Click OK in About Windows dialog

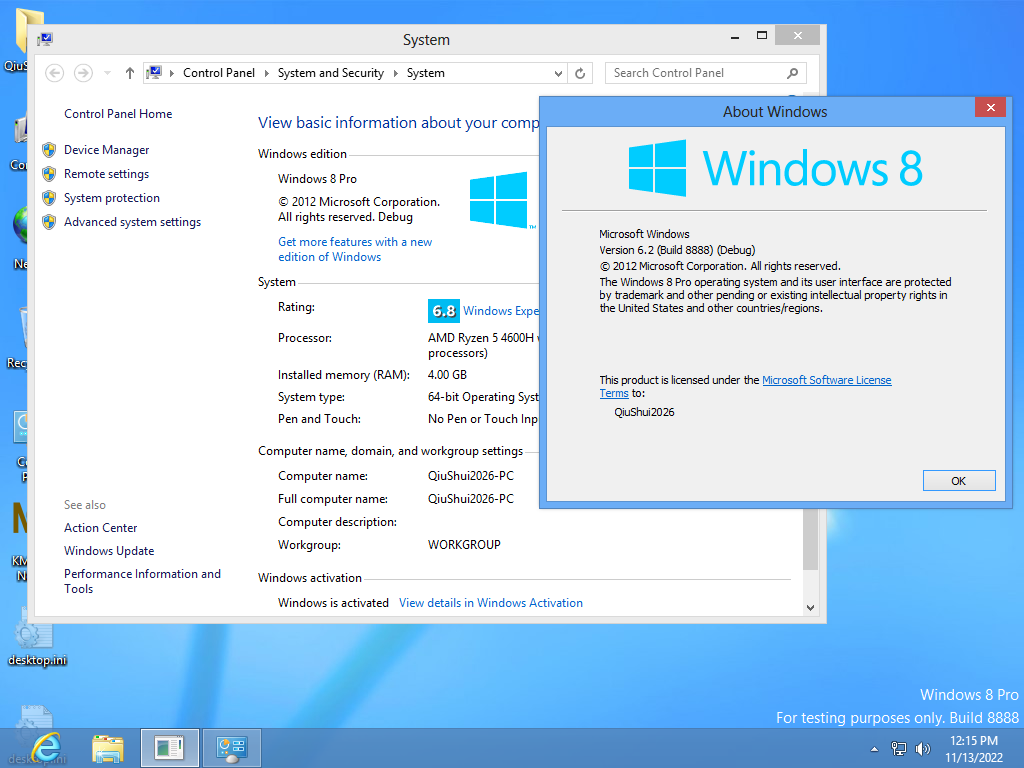pos(959,481)
